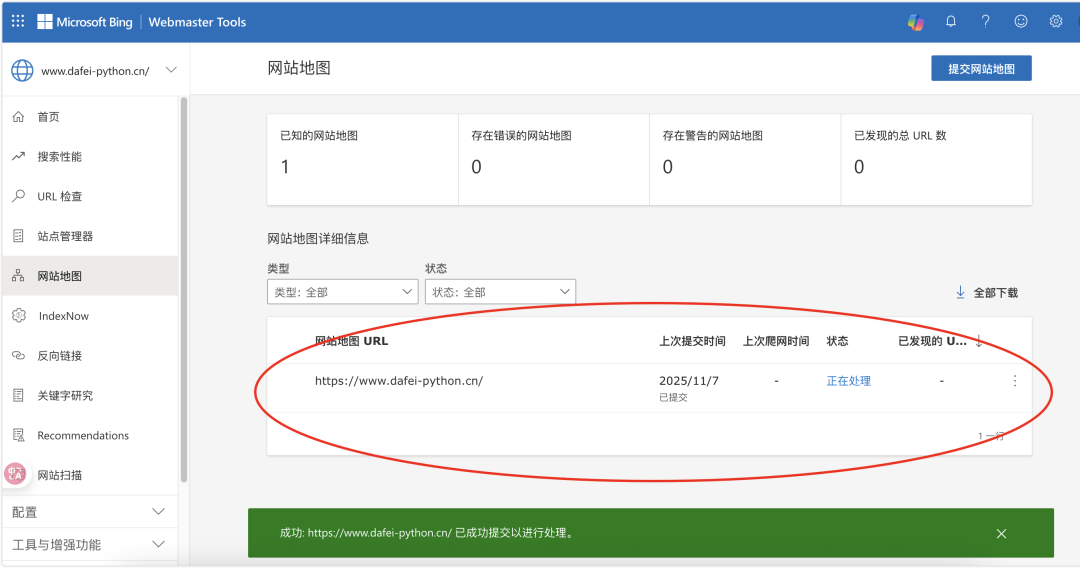Open the app launcher grid icon
Viewport: 1080px width, 568px height.
click(18, 21)
